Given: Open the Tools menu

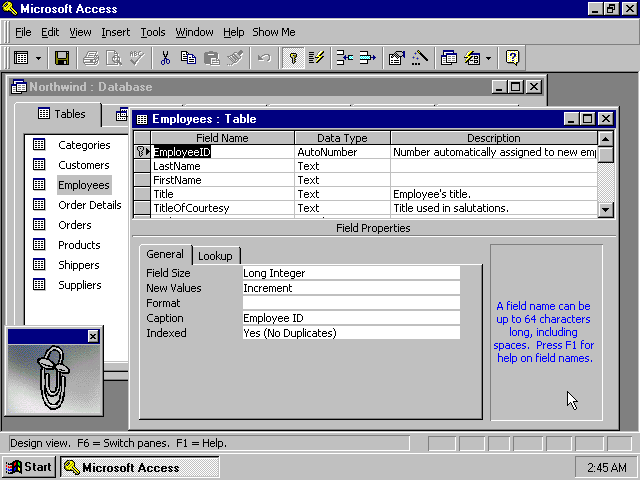Looking at the screenshot, I should 153,32.
